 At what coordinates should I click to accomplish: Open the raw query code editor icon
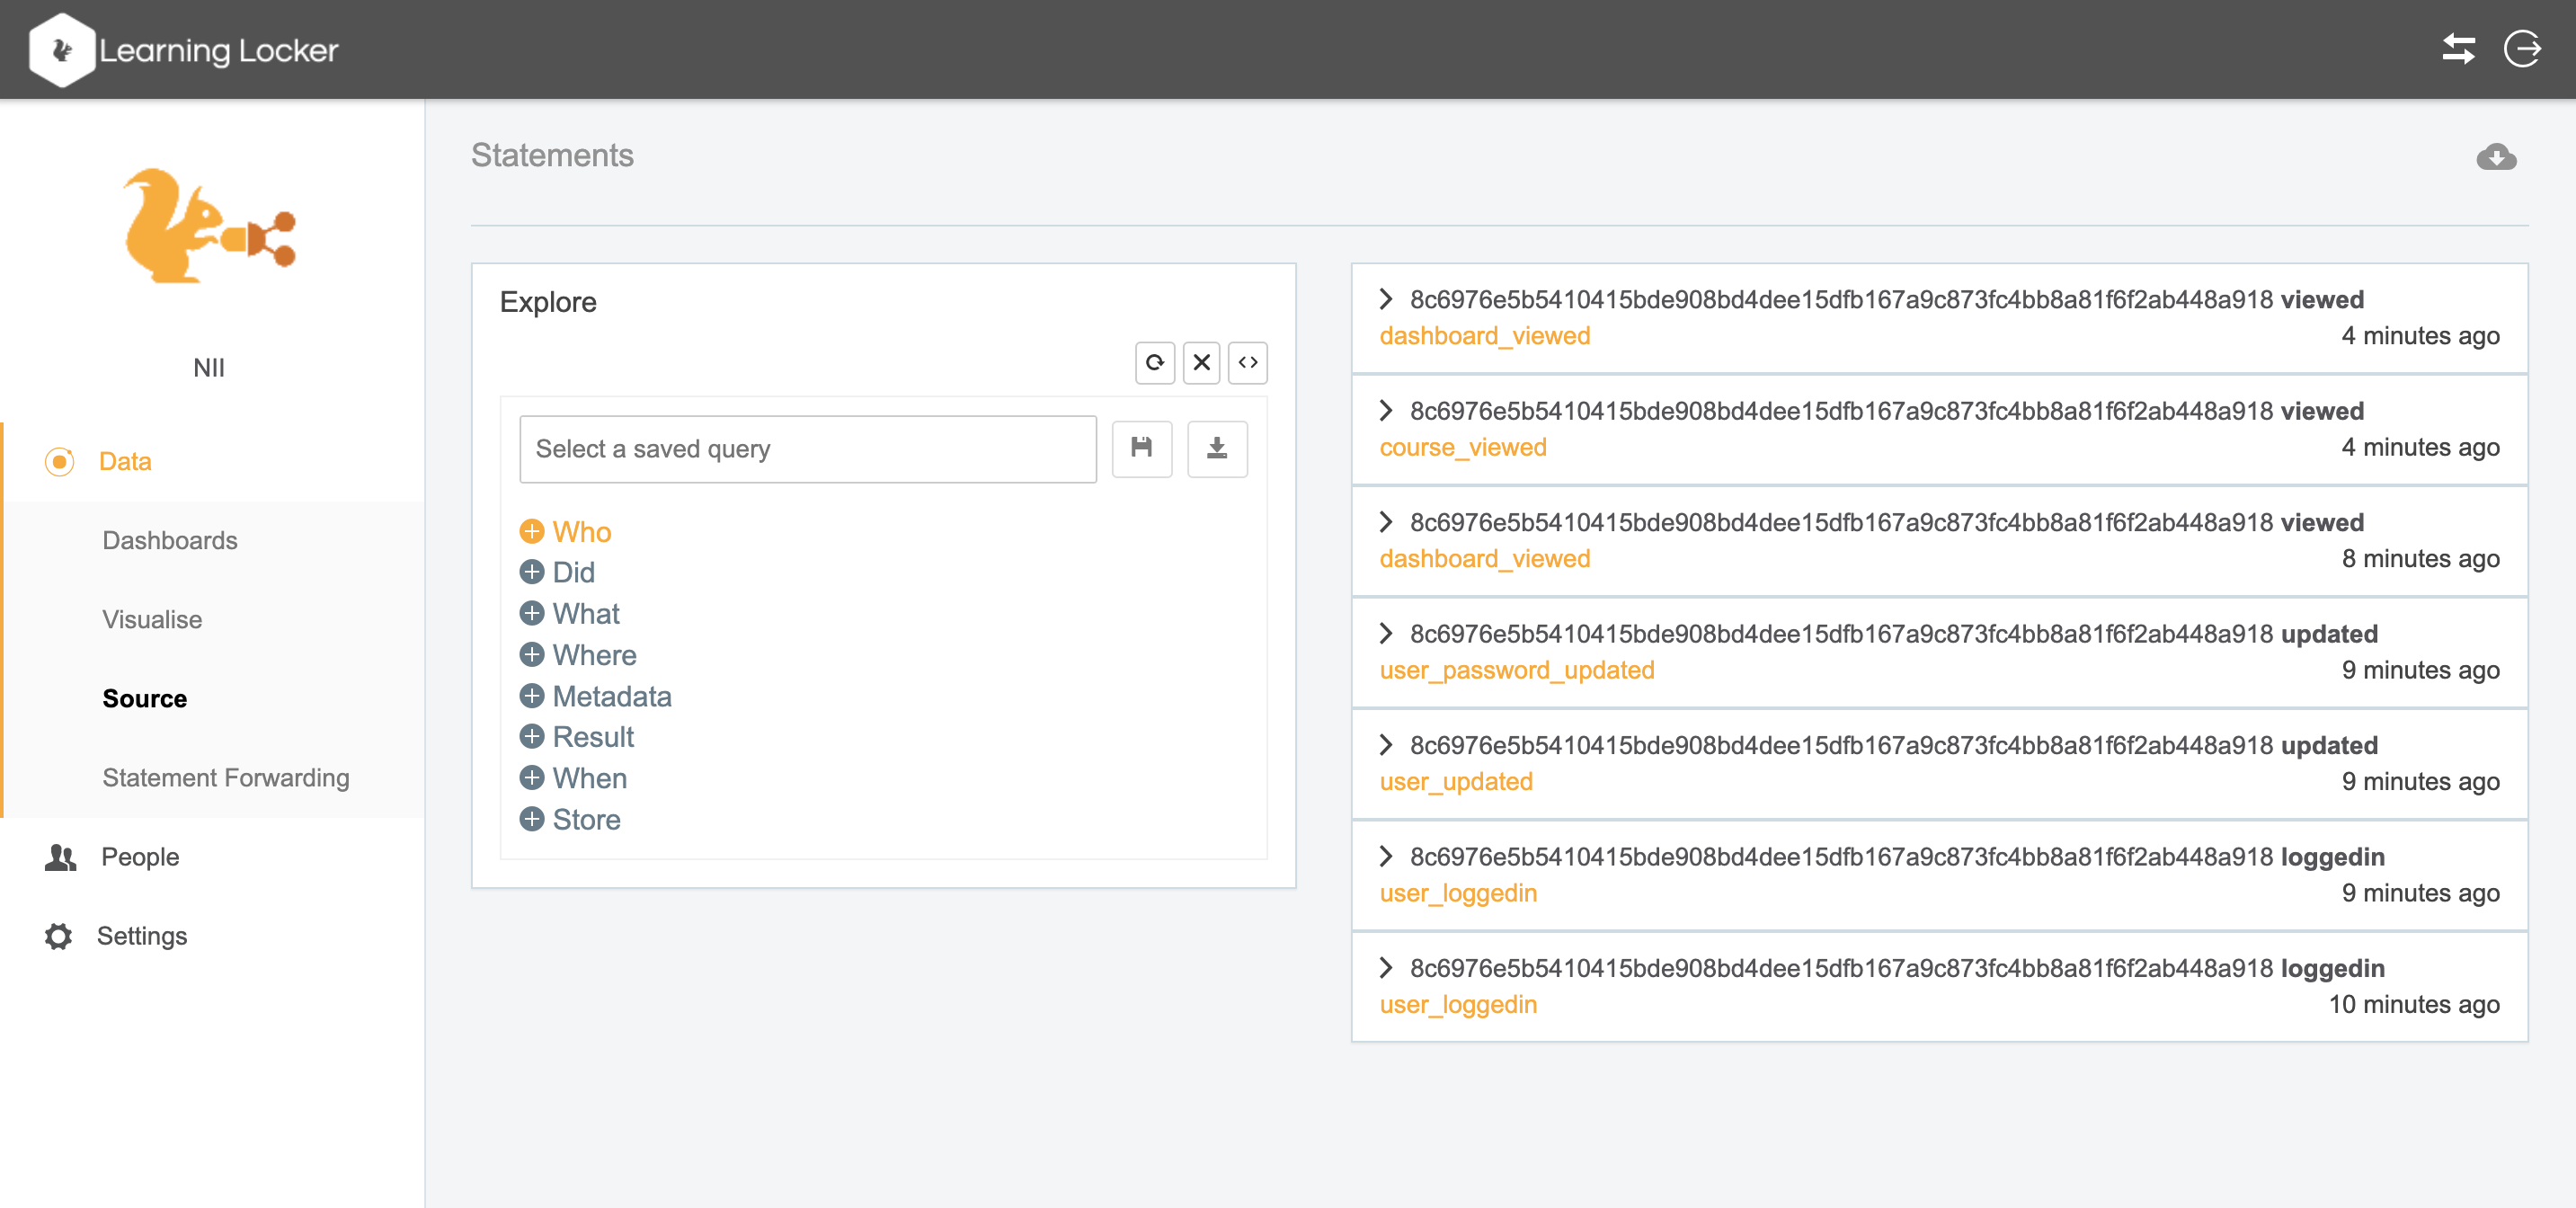tap(1247, 362)
